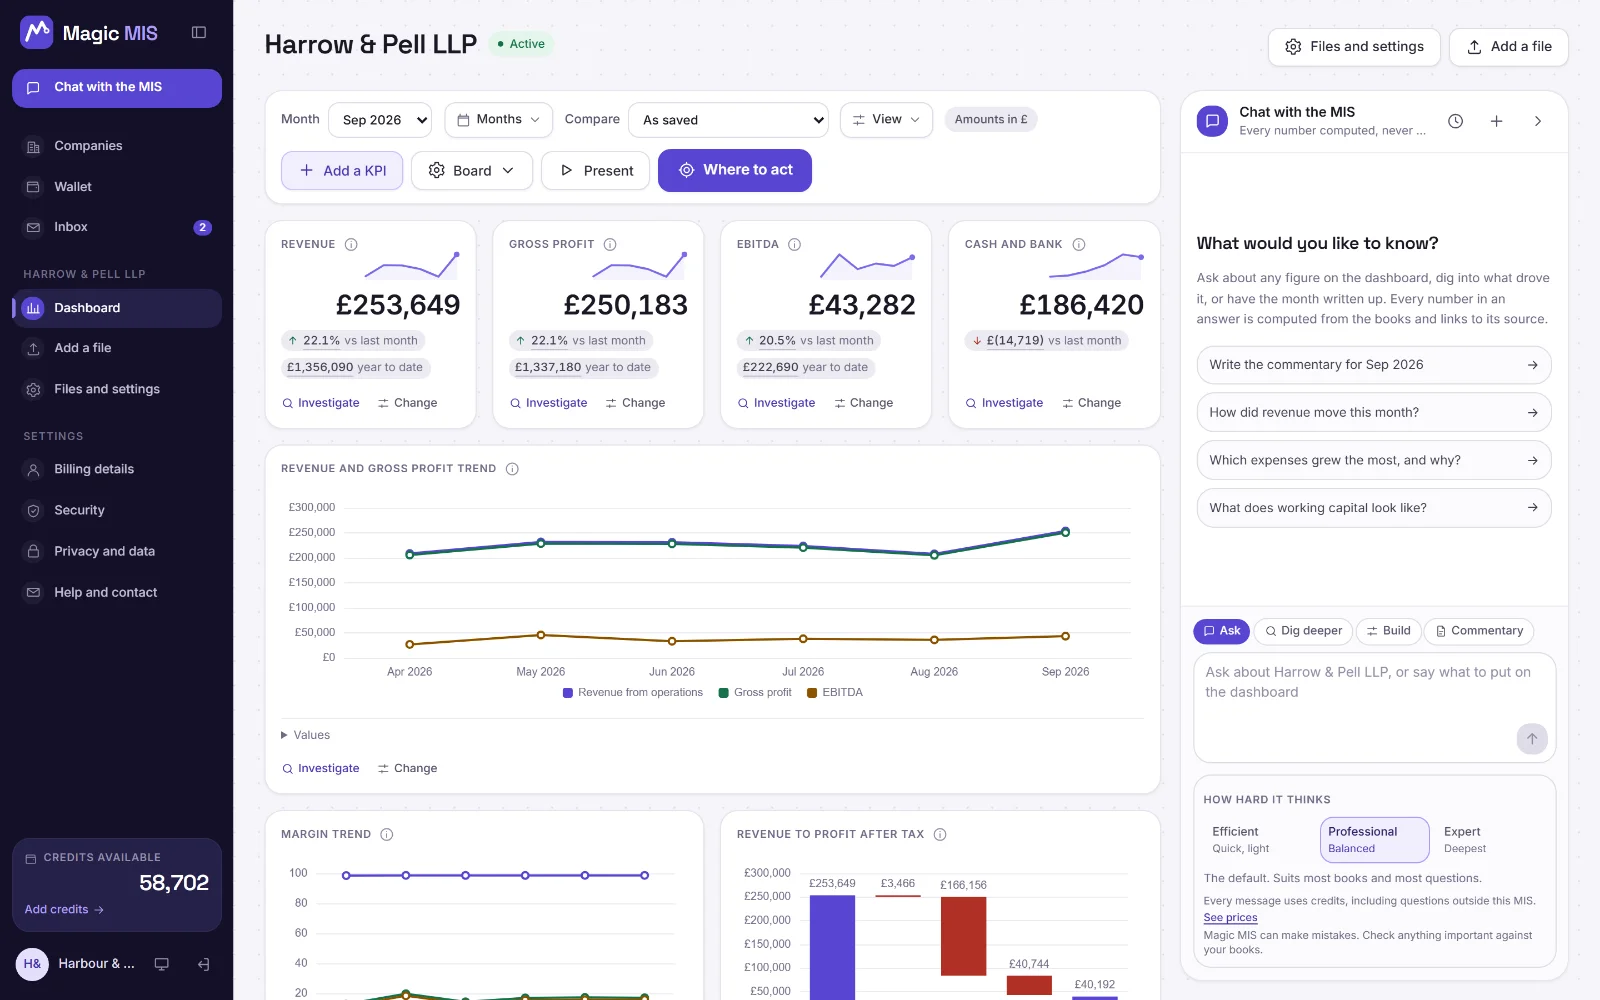
Task: Click the Present button
Action: 595,171
